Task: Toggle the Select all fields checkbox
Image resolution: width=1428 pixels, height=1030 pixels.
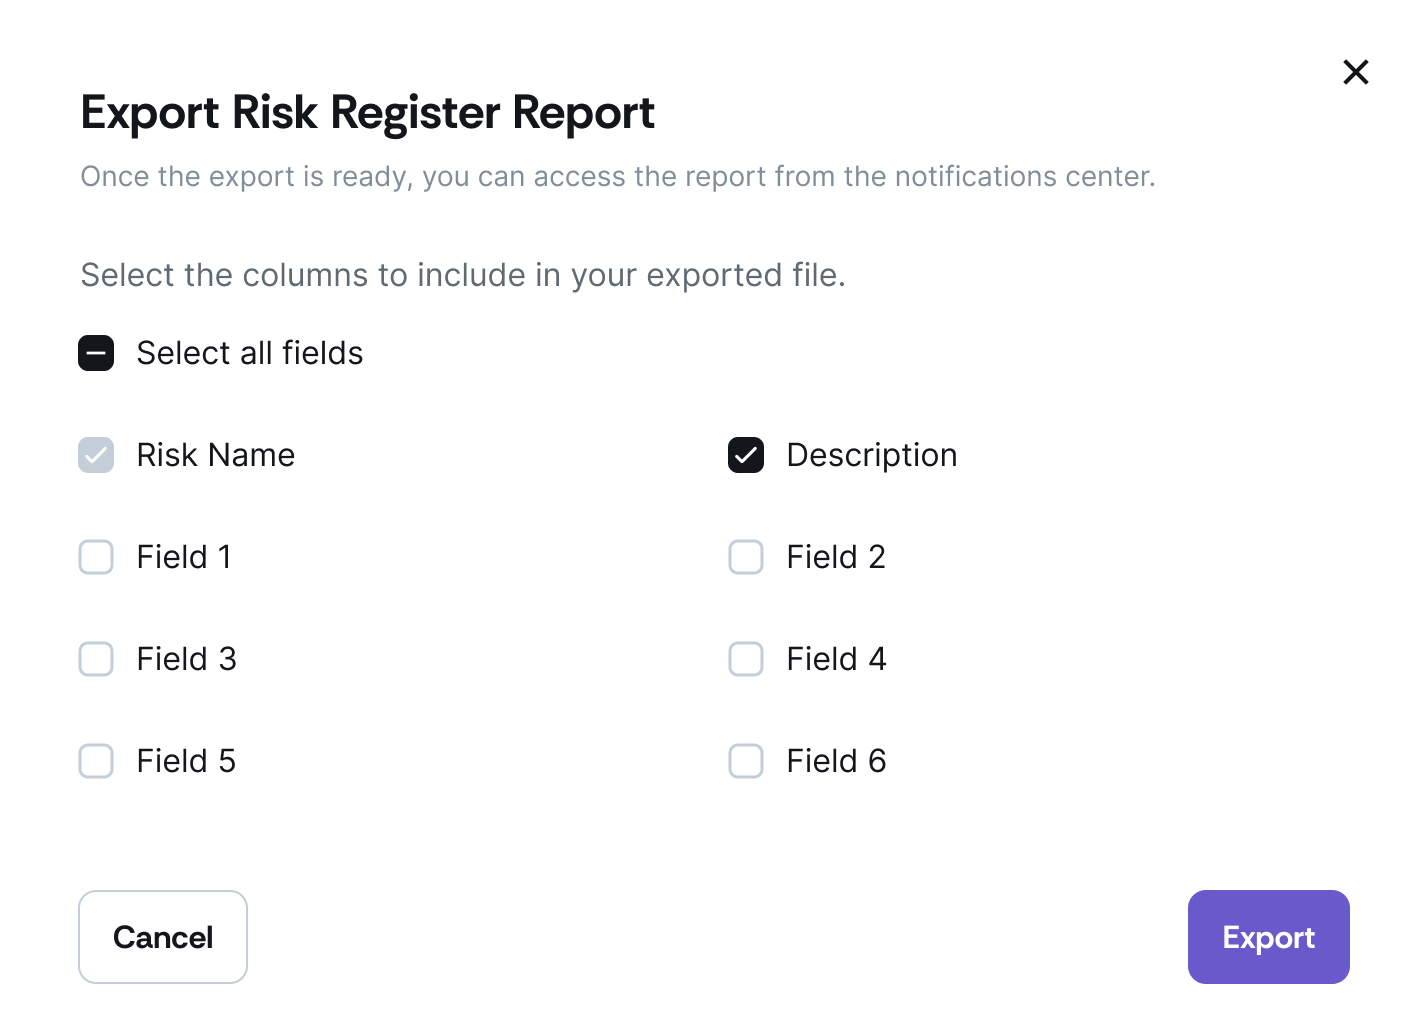Action: click(x=96, y=353)
